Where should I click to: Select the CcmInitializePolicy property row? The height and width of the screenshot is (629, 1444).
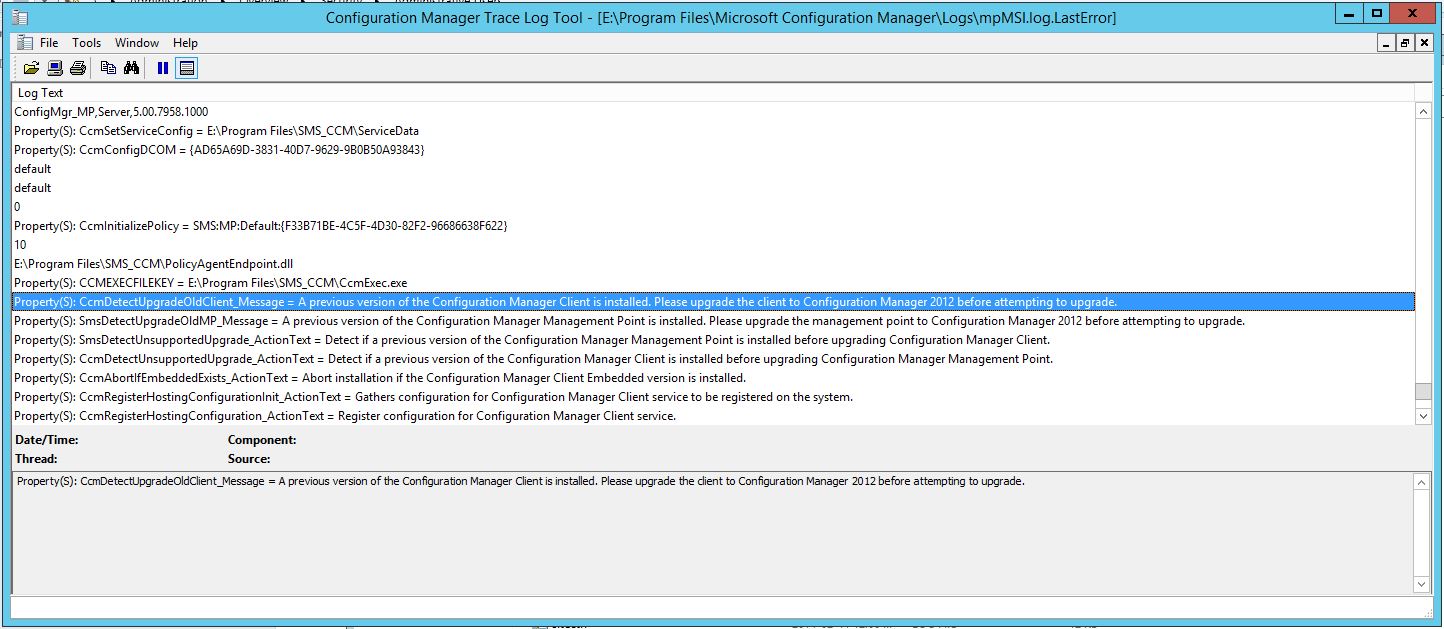click(713, 226)
